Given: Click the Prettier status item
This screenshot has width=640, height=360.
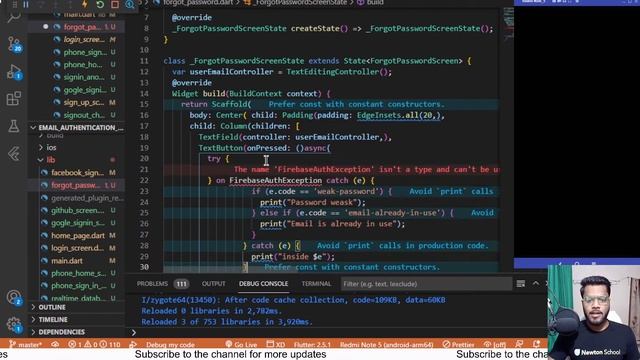Looking at the screenshot, I should point(458,344).
